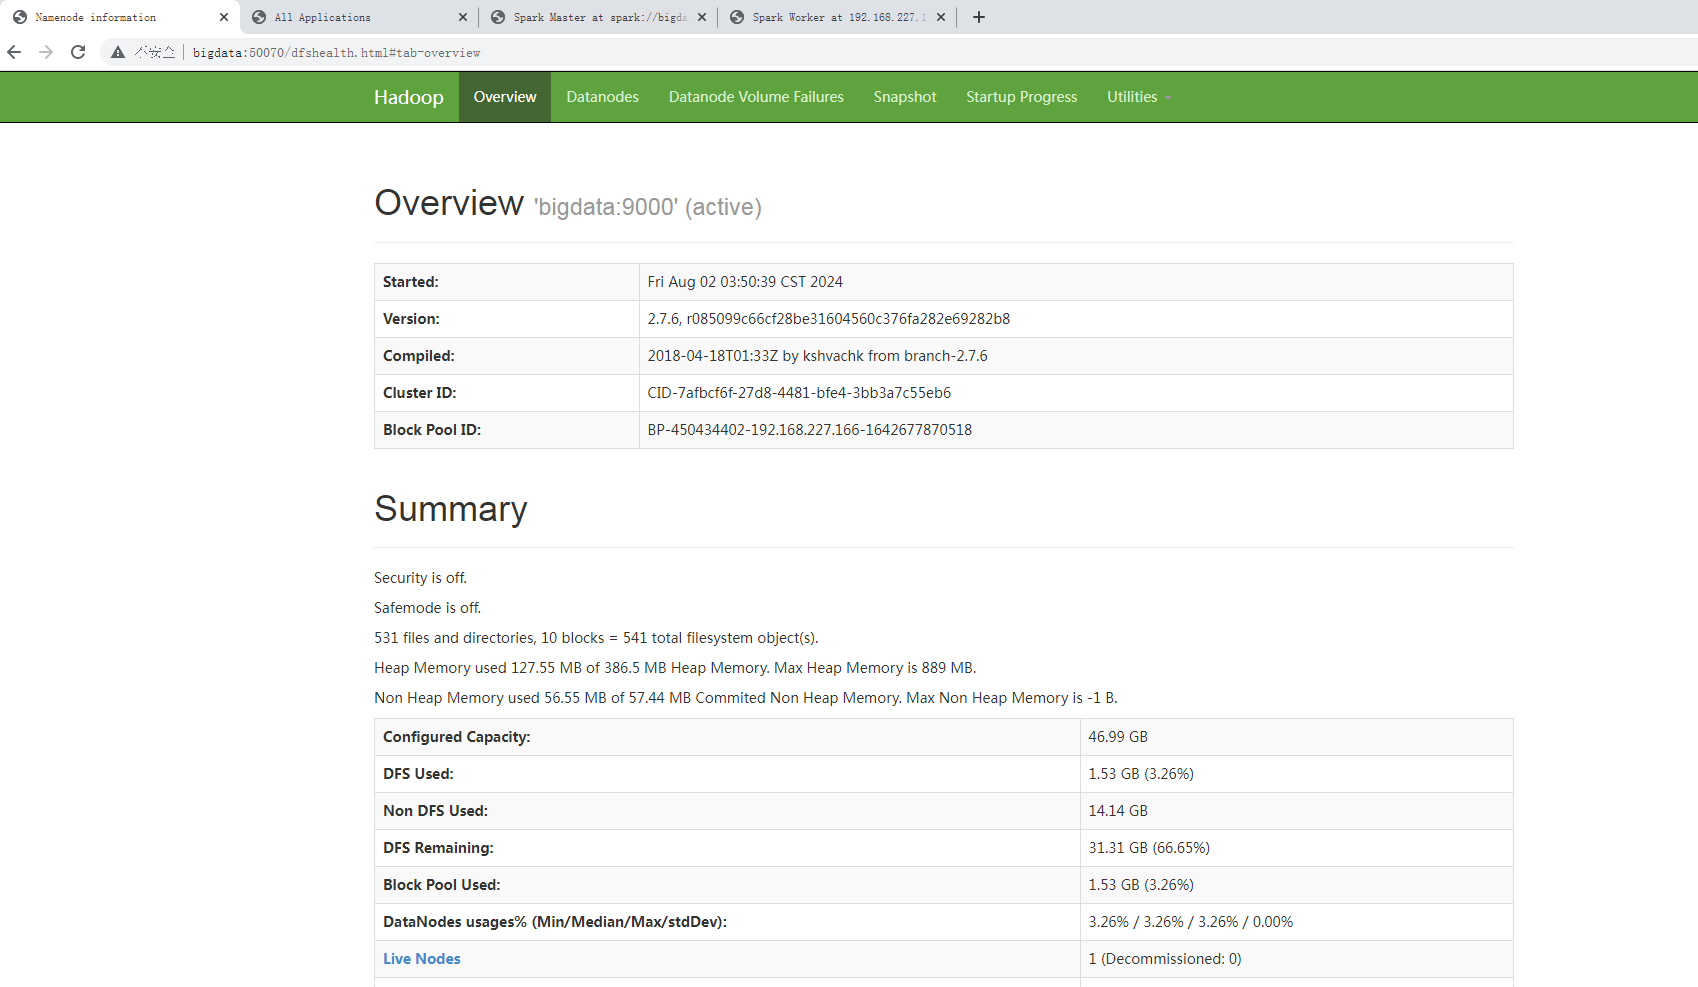This screenshot has height=987, width=1698.
Task: Go to the Snapshot page
Action: 905,97
